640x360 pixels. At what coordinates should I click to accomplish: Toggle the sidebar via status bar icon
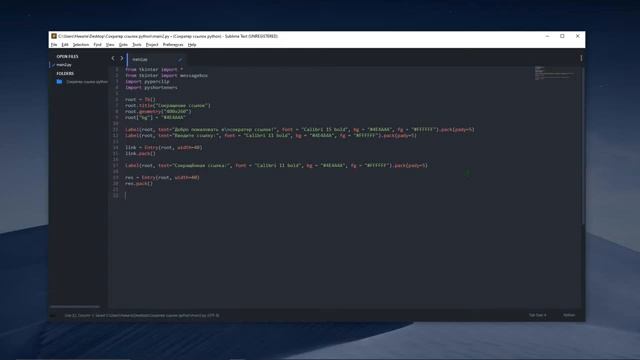(53, 315)
